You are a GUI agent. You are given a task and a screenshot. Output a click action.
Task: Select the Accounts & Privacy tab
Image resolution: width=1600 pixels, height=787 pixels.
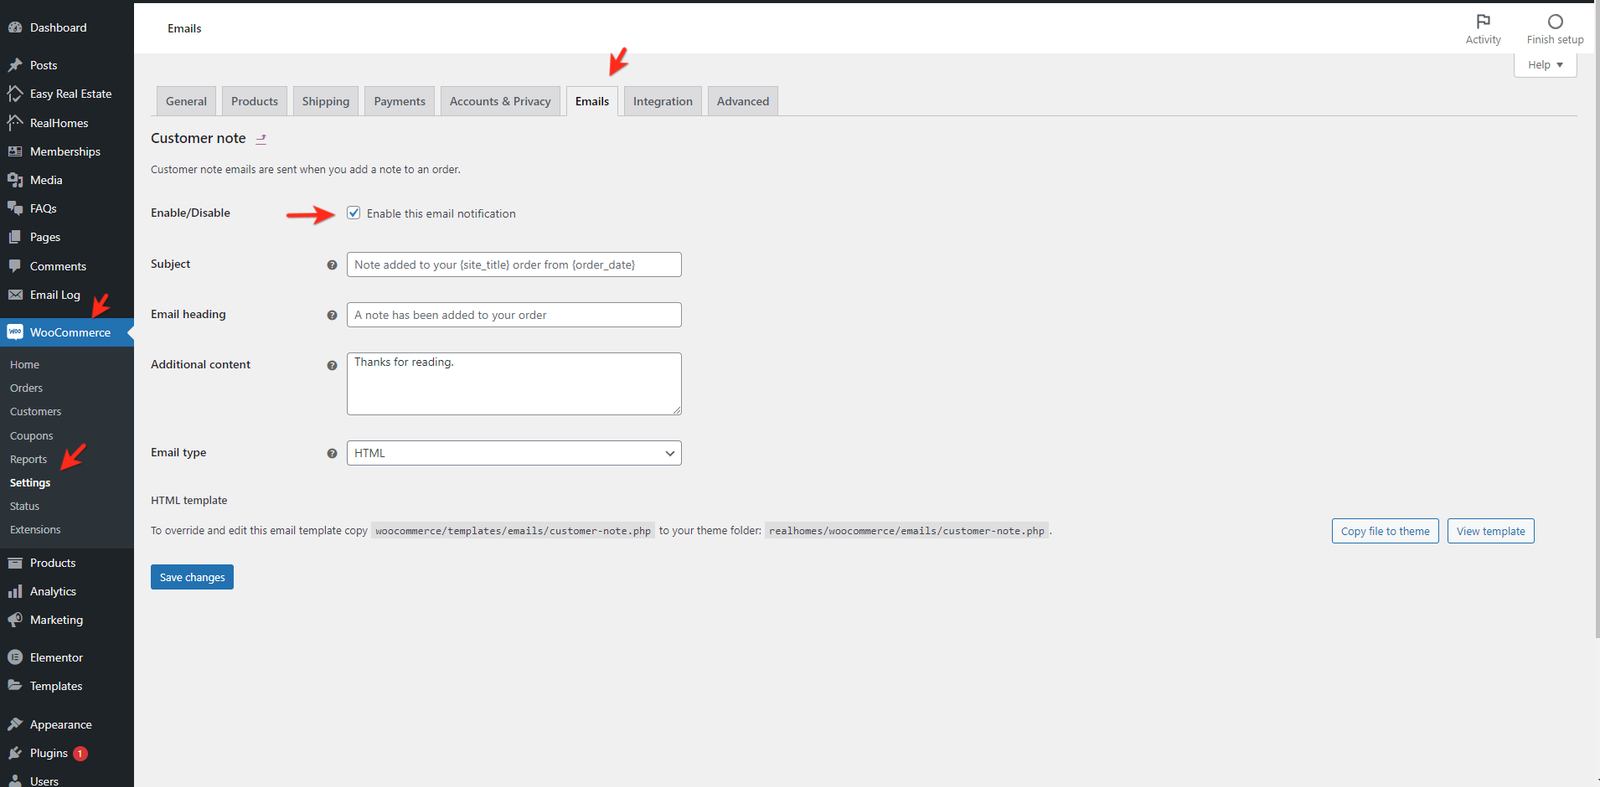tap(500, 101)
